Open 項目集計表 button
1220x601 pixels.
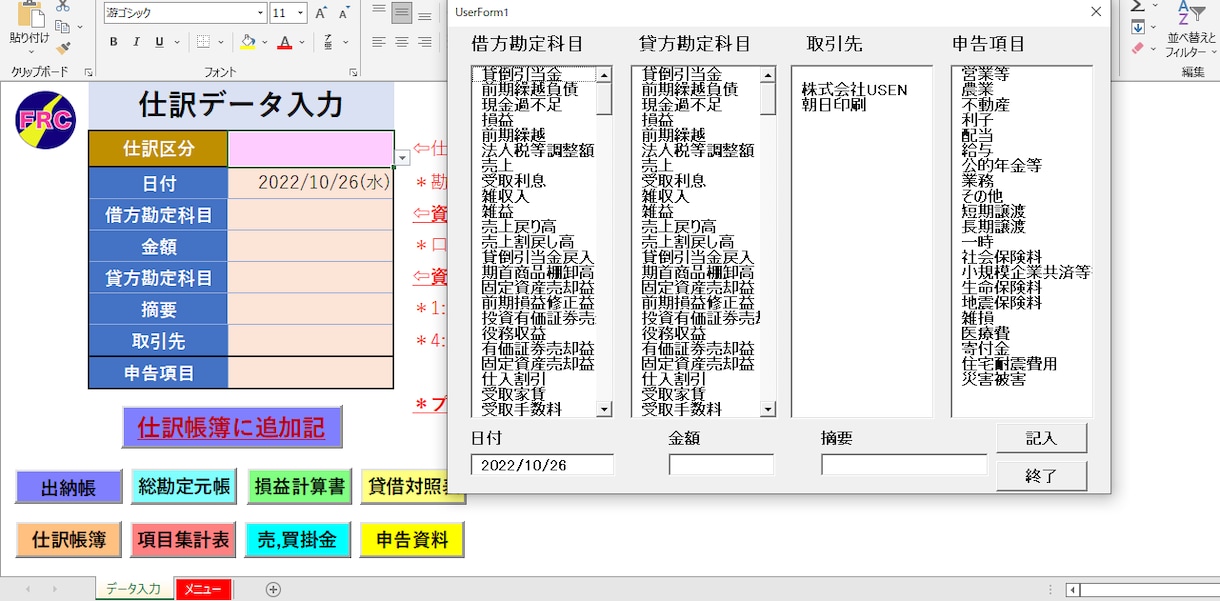tap(184, 540)
